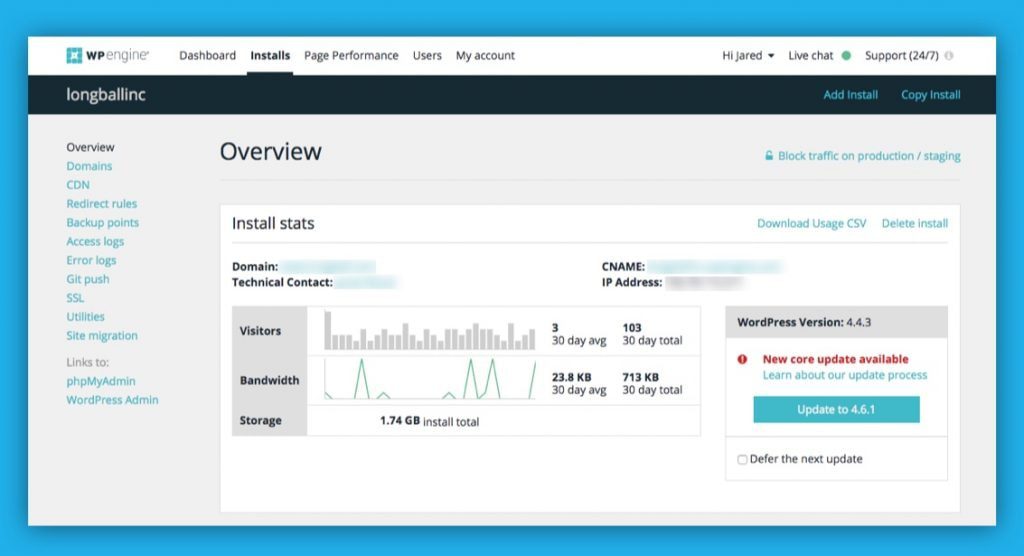
Task: Open Utilities in the sidebar
Action: point(85,317)
